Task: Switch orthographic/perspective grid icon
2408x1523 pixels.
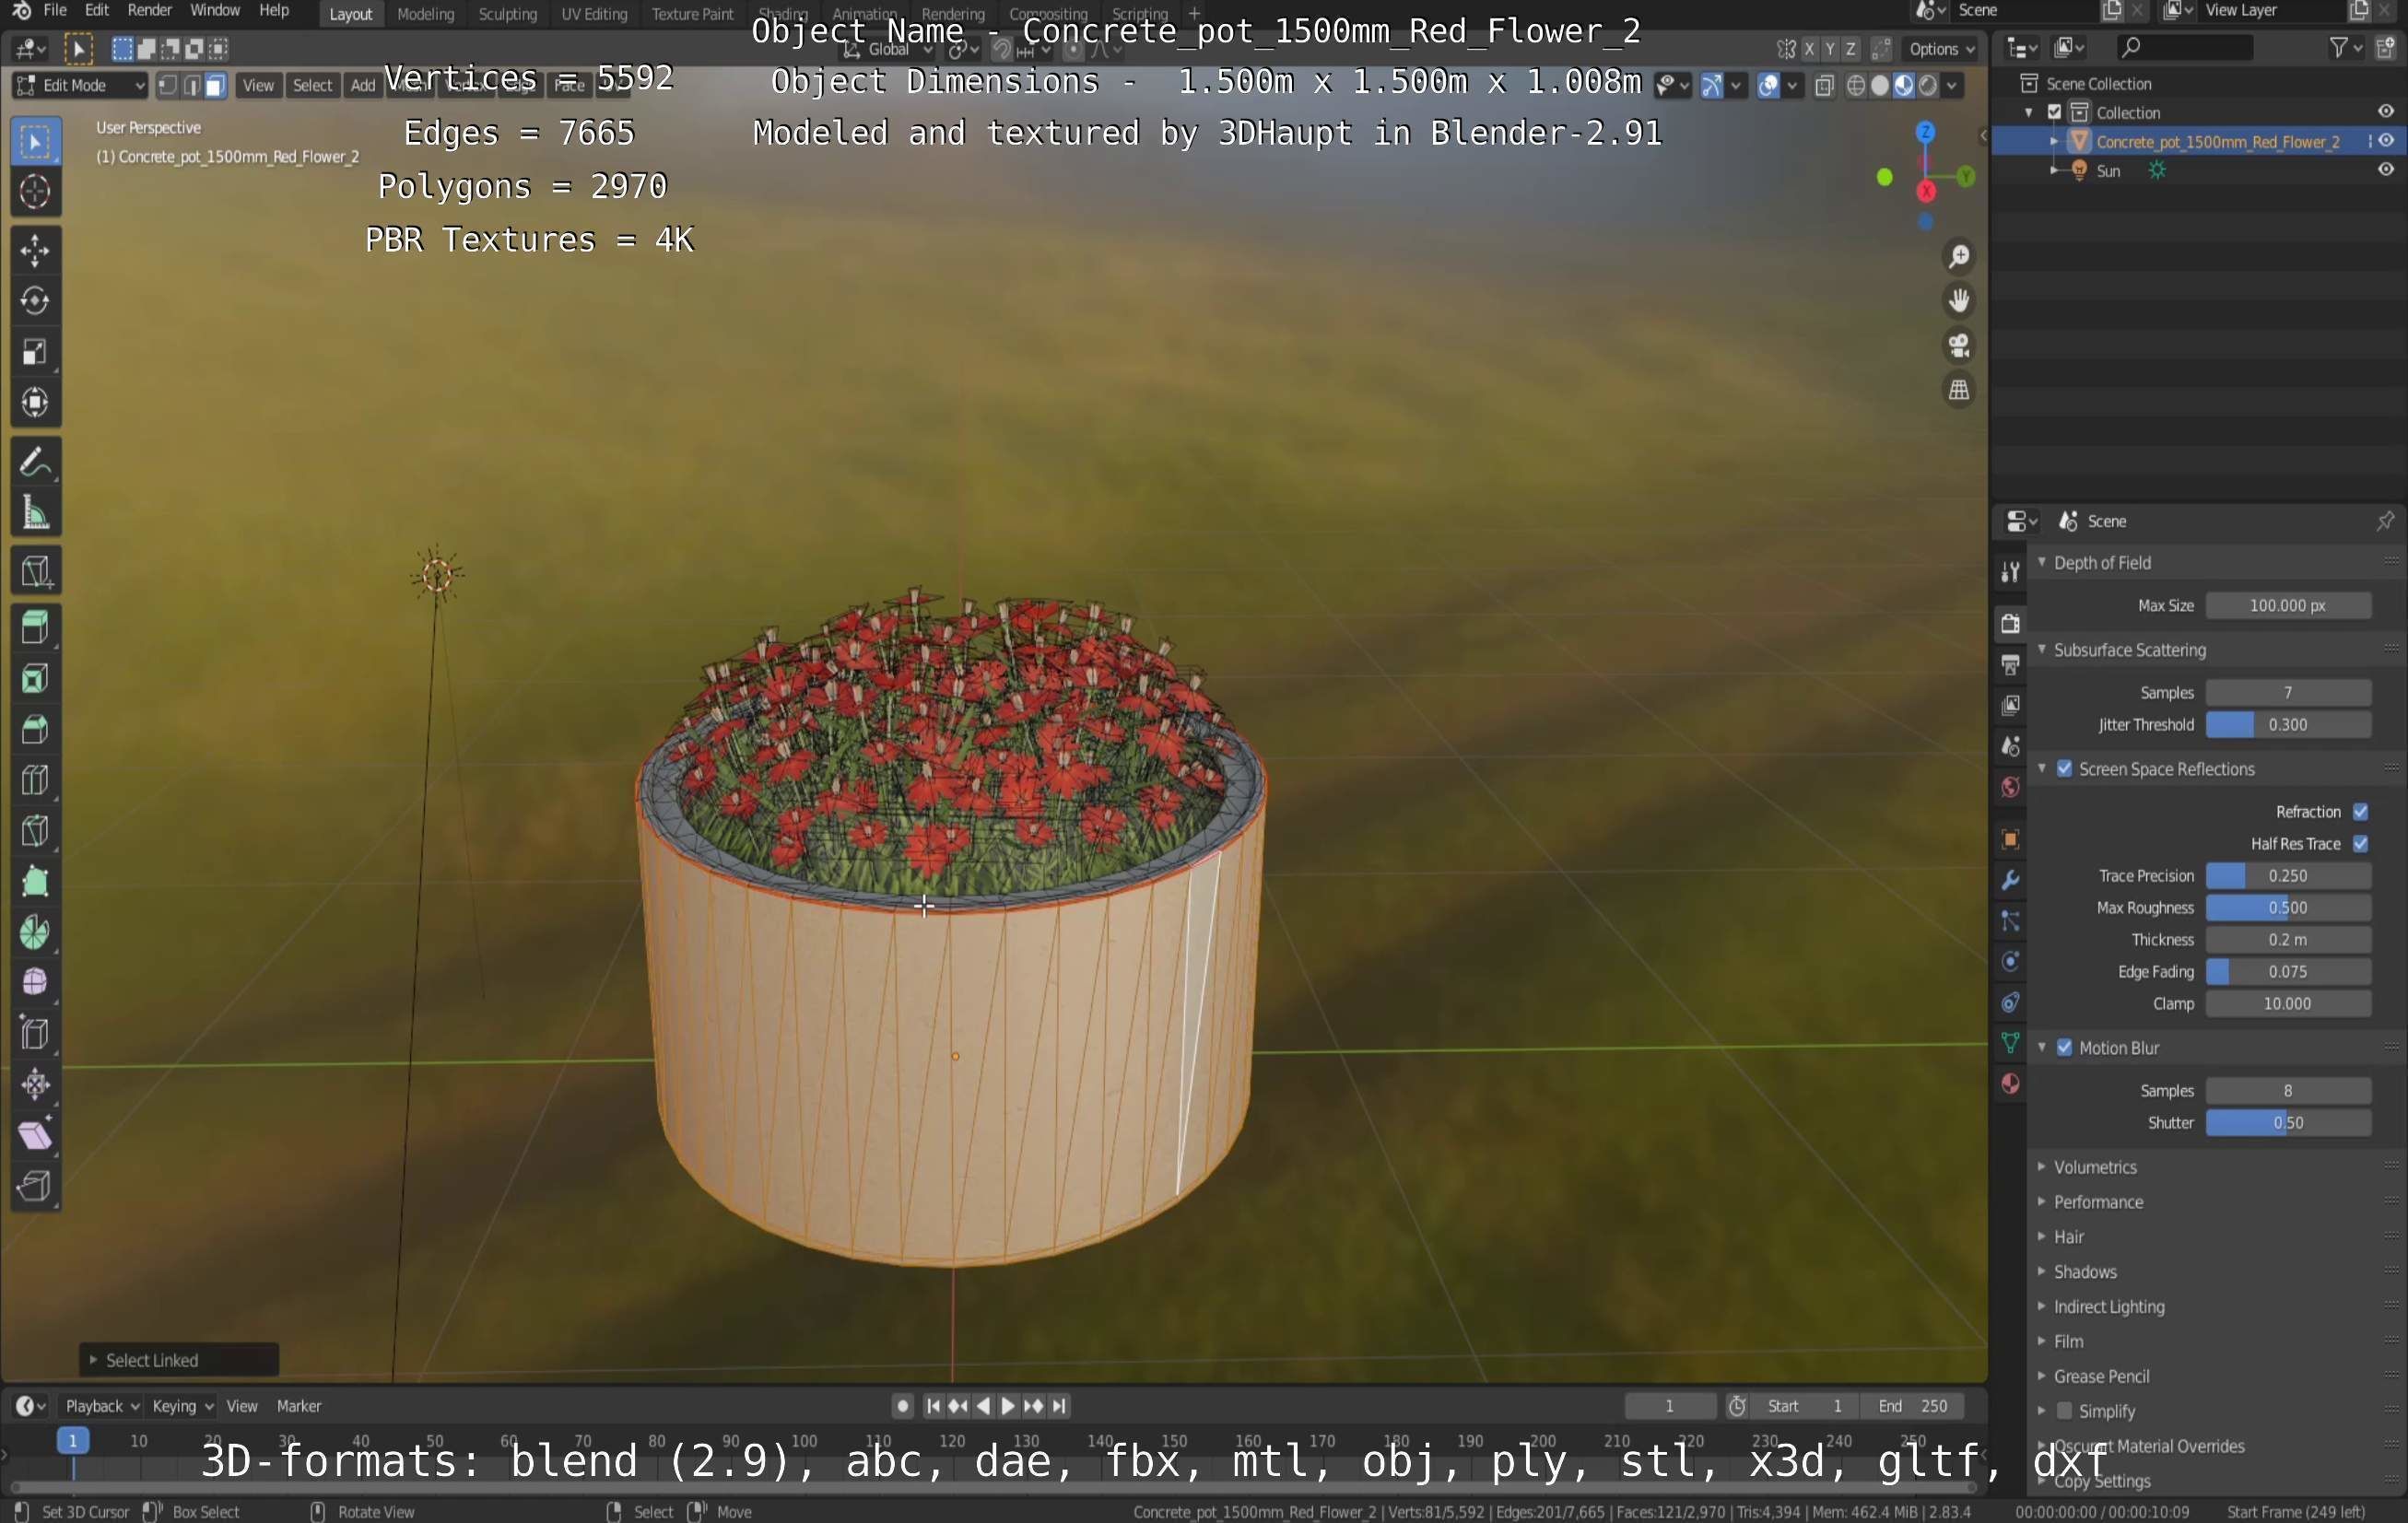Action: click(1958, 390)
